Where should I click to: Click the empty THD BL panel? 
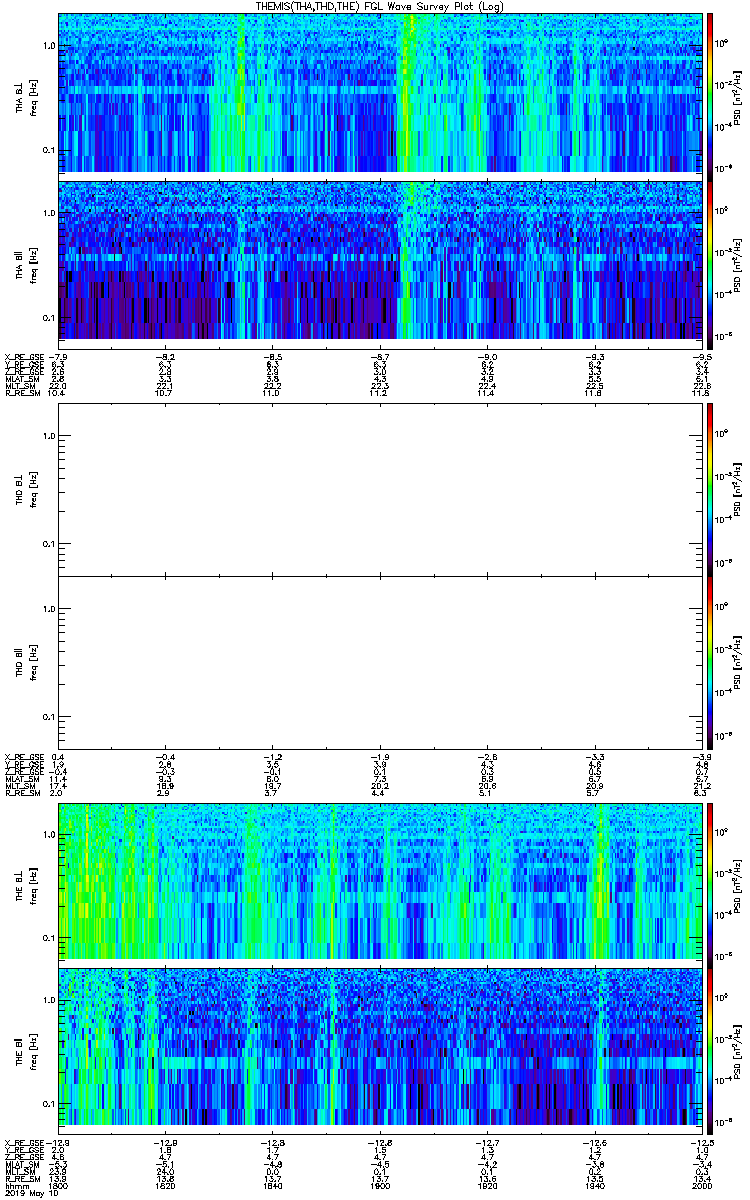coord(380,488)
